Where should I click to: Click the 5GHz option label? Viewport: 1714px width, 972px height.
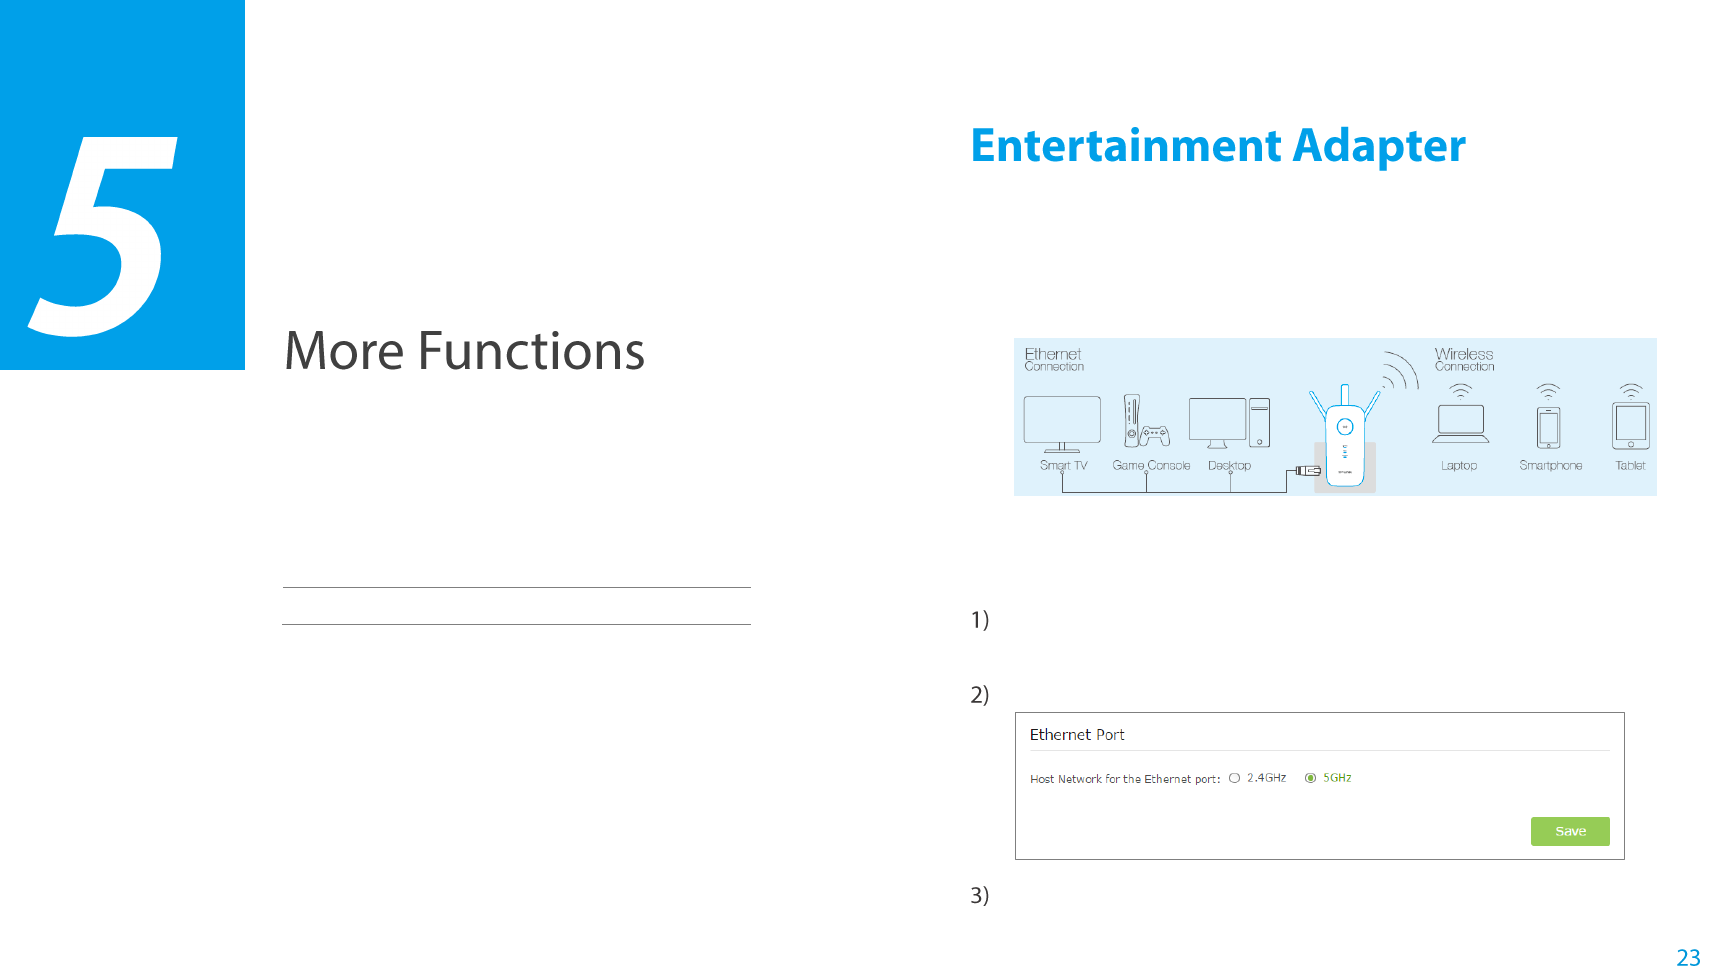[1337, 778]
